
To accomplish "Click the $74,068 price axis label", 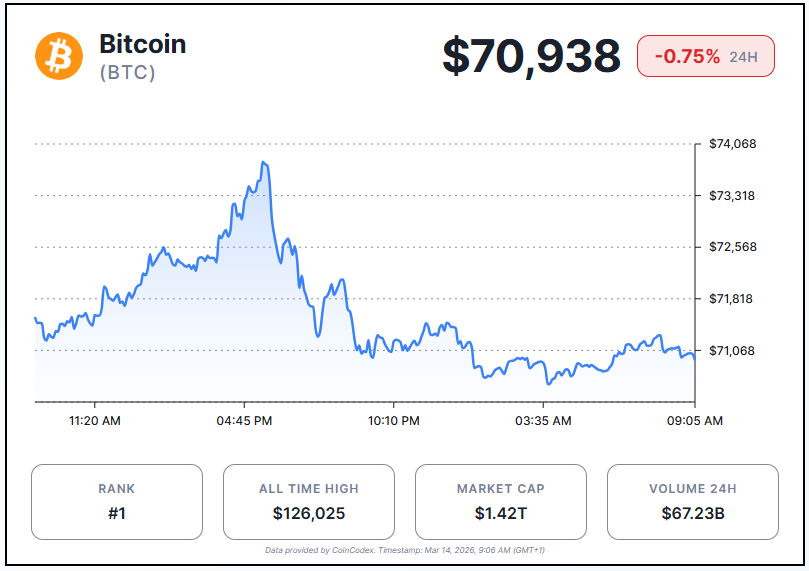I will click(x=733, y=144).
